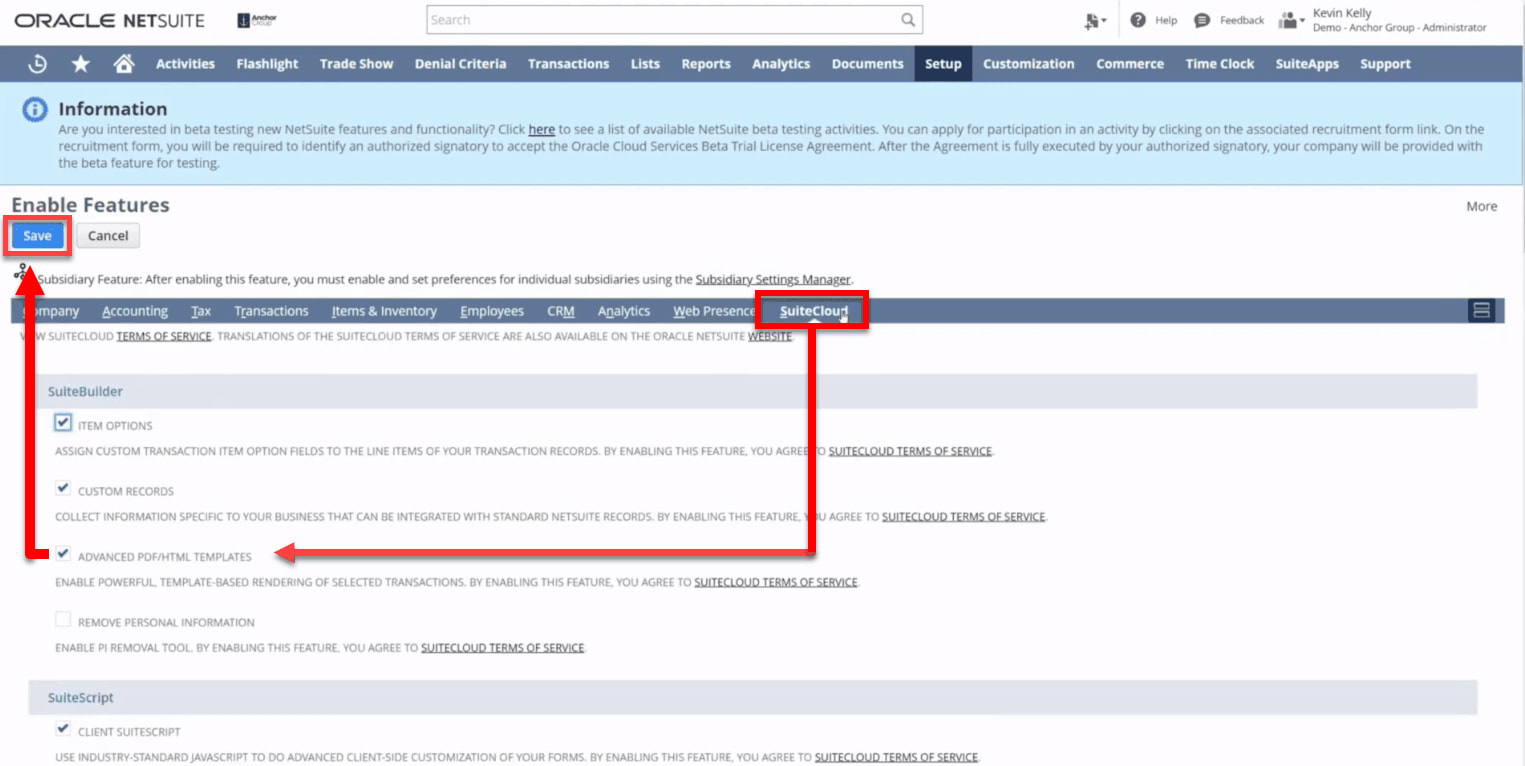The height and width of the screenshot is (766, 1525).
Task: Open the Lists menu
Action: pos(645,64)
